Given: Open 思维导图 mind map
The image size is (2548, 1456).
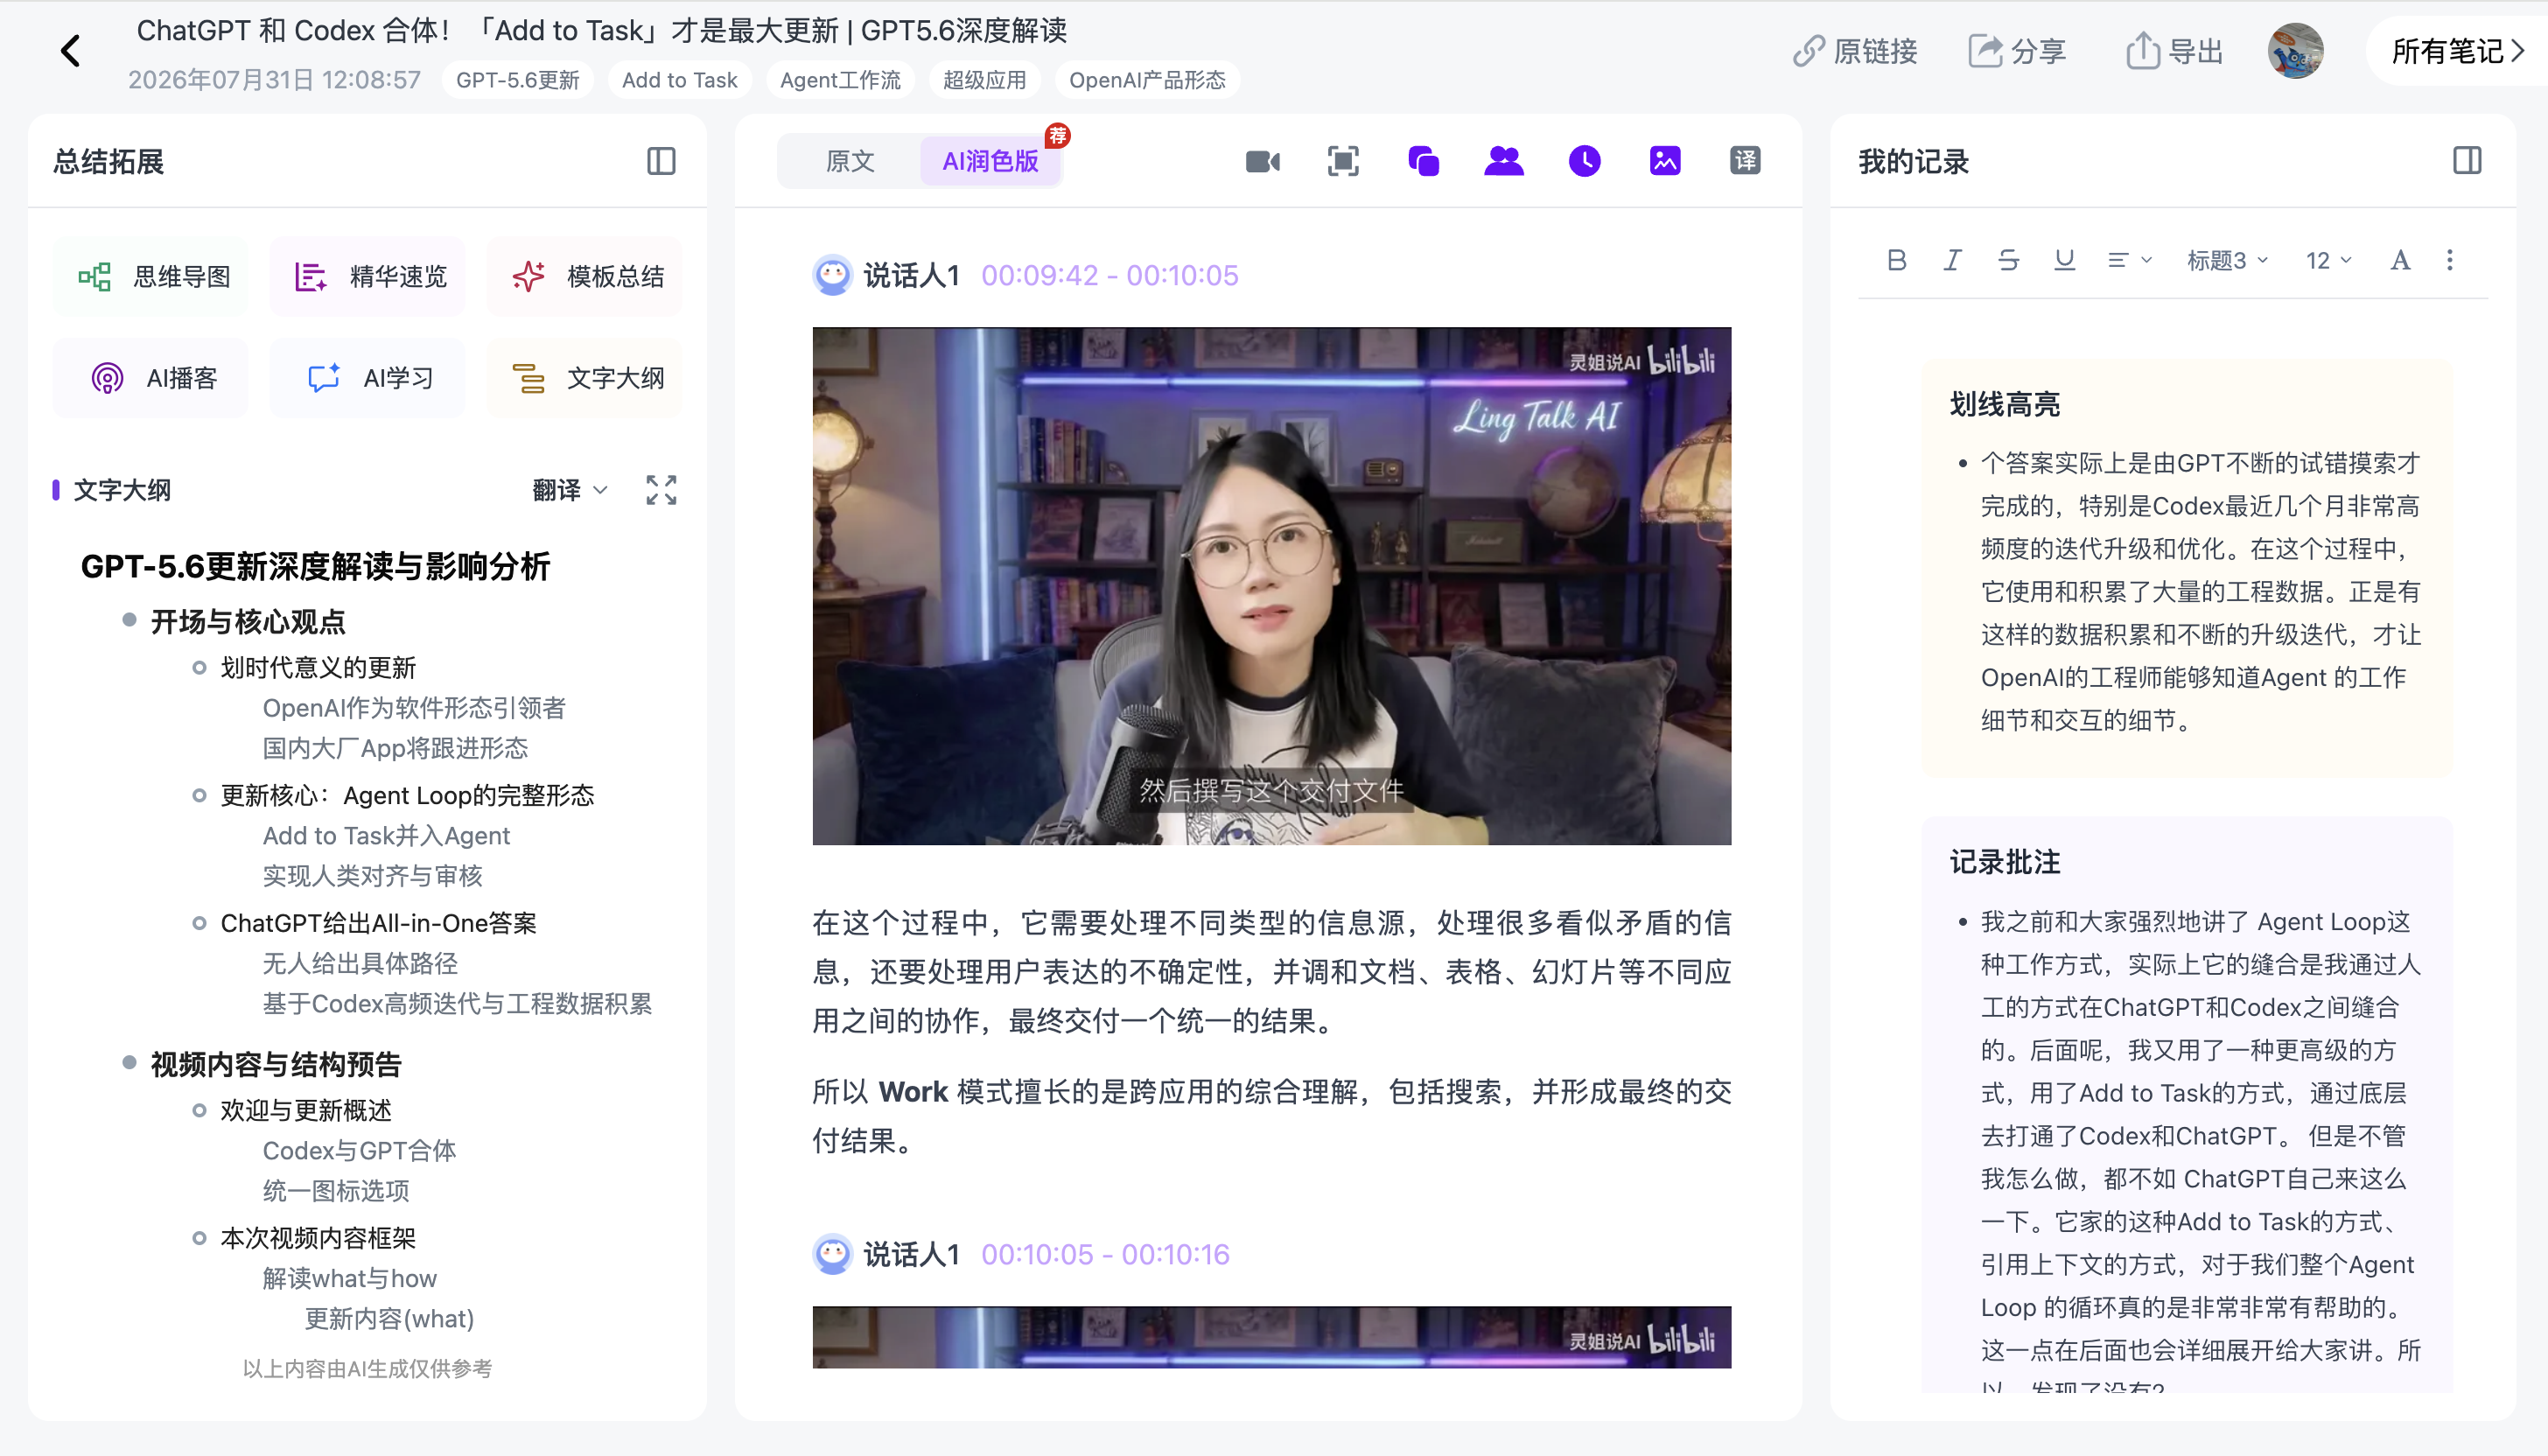Looking at the screenshot, I should [x=151, y=277].
